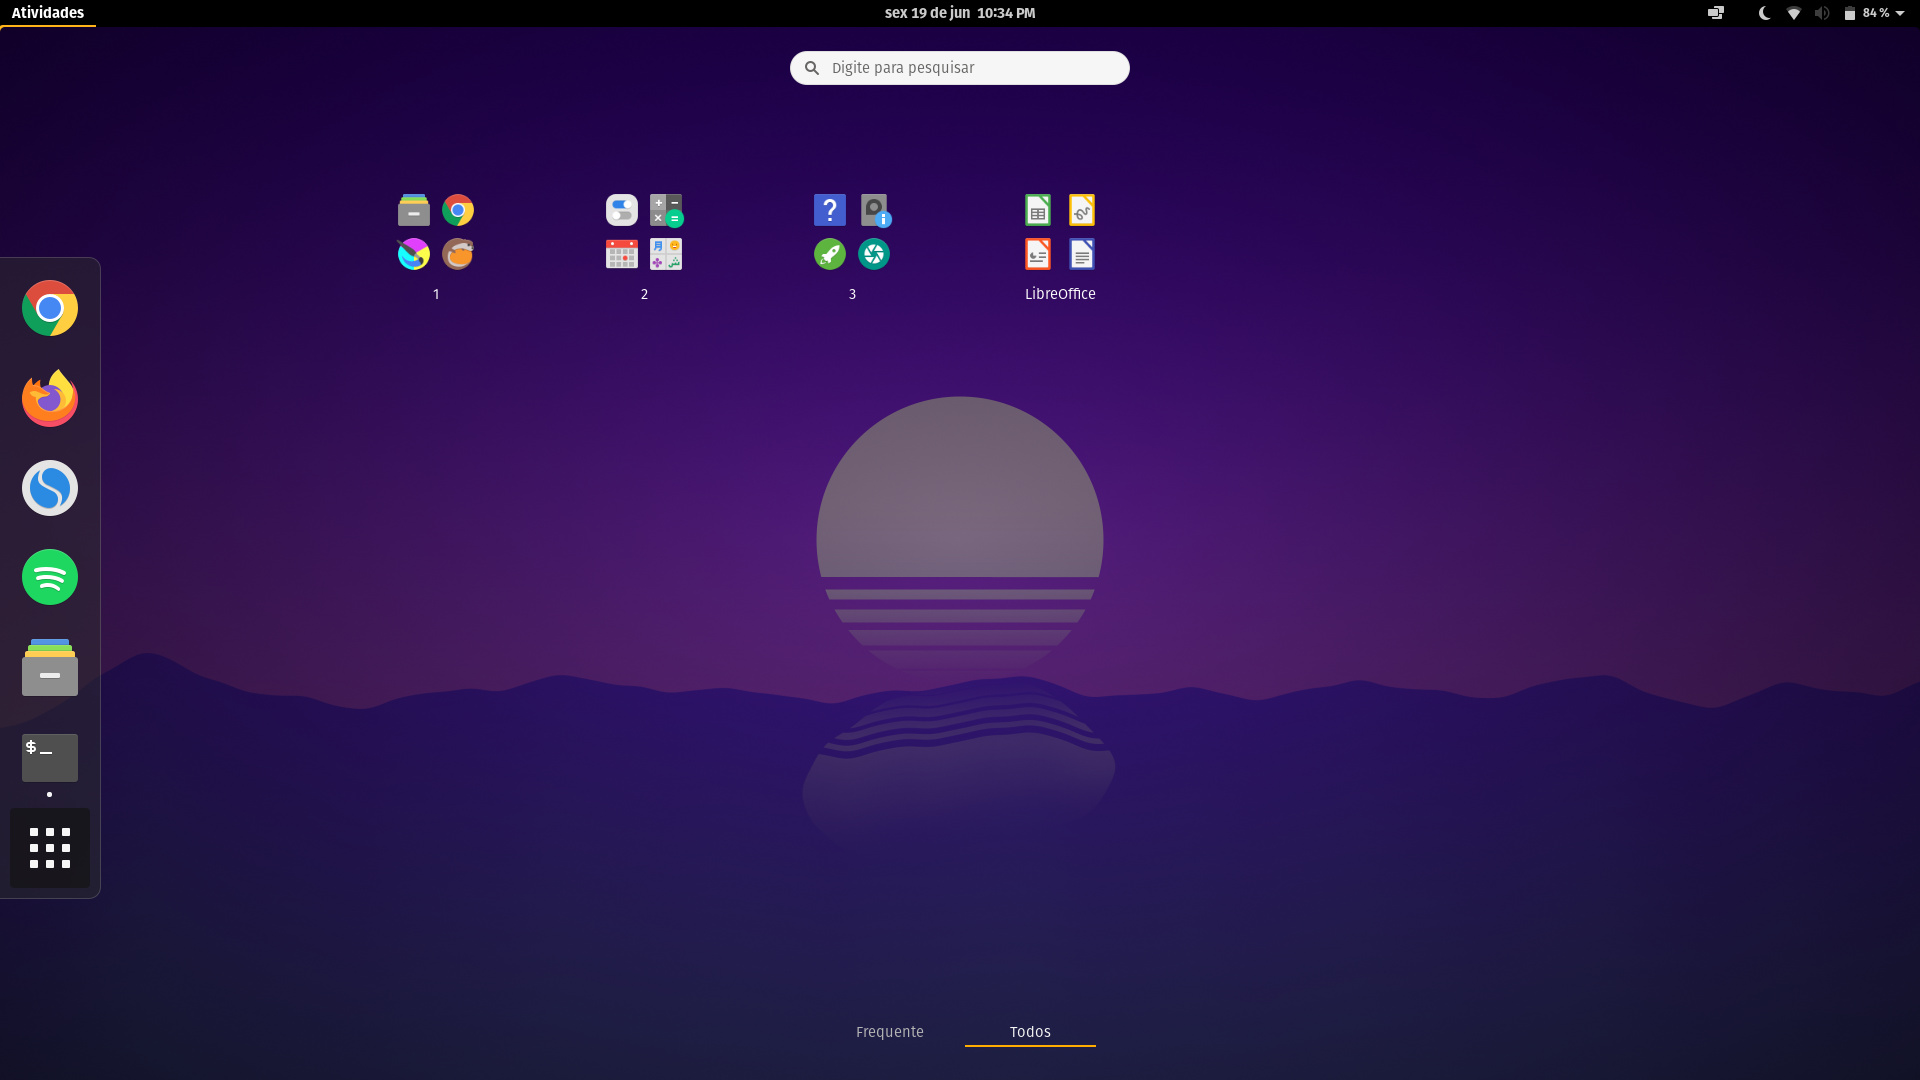1920x1080 pixels.
Task: Open the multi-window indicator in top bar
Action: tap(1716, 13)
